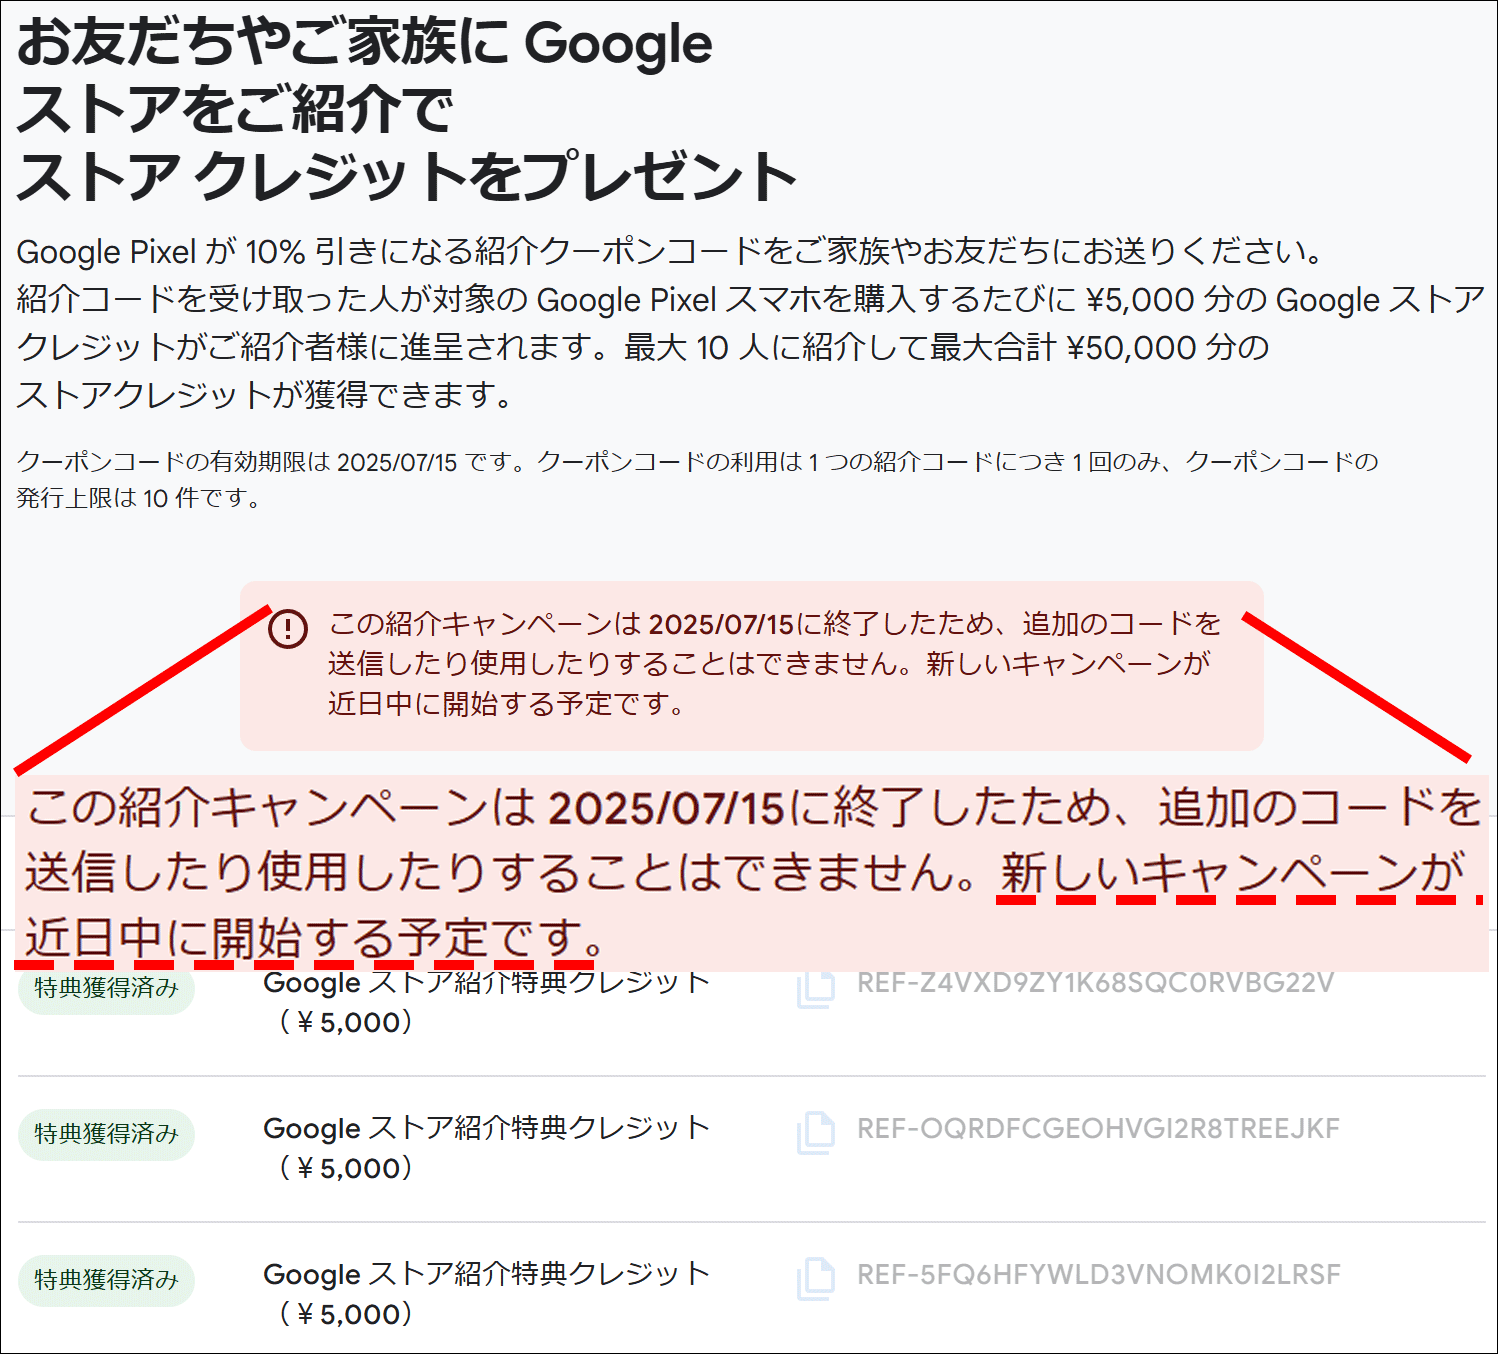Click the REF-5FQ6HFYWLD3VNOMK0I2LRSF code text
The width and height of the screenshot is (1498, 1354).
[1098, 1275]
